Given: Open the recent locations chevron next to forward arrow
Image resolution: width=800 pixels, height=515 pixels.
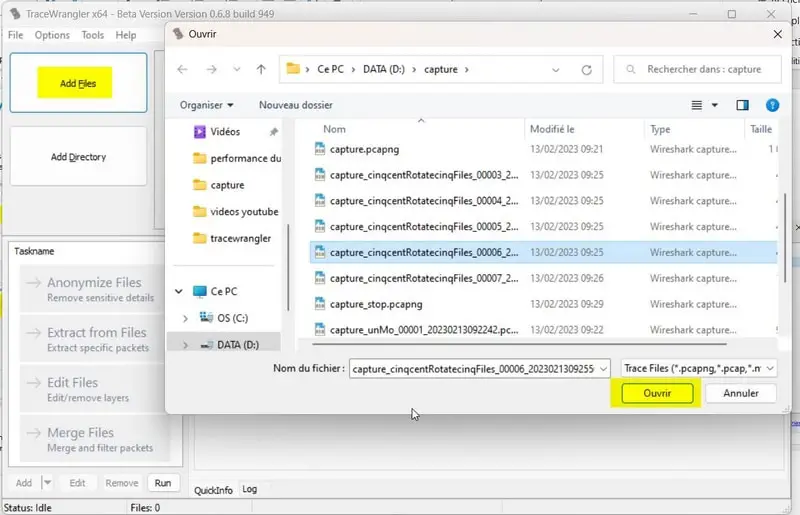Looking at the screenshot, I should click(237, 69).
